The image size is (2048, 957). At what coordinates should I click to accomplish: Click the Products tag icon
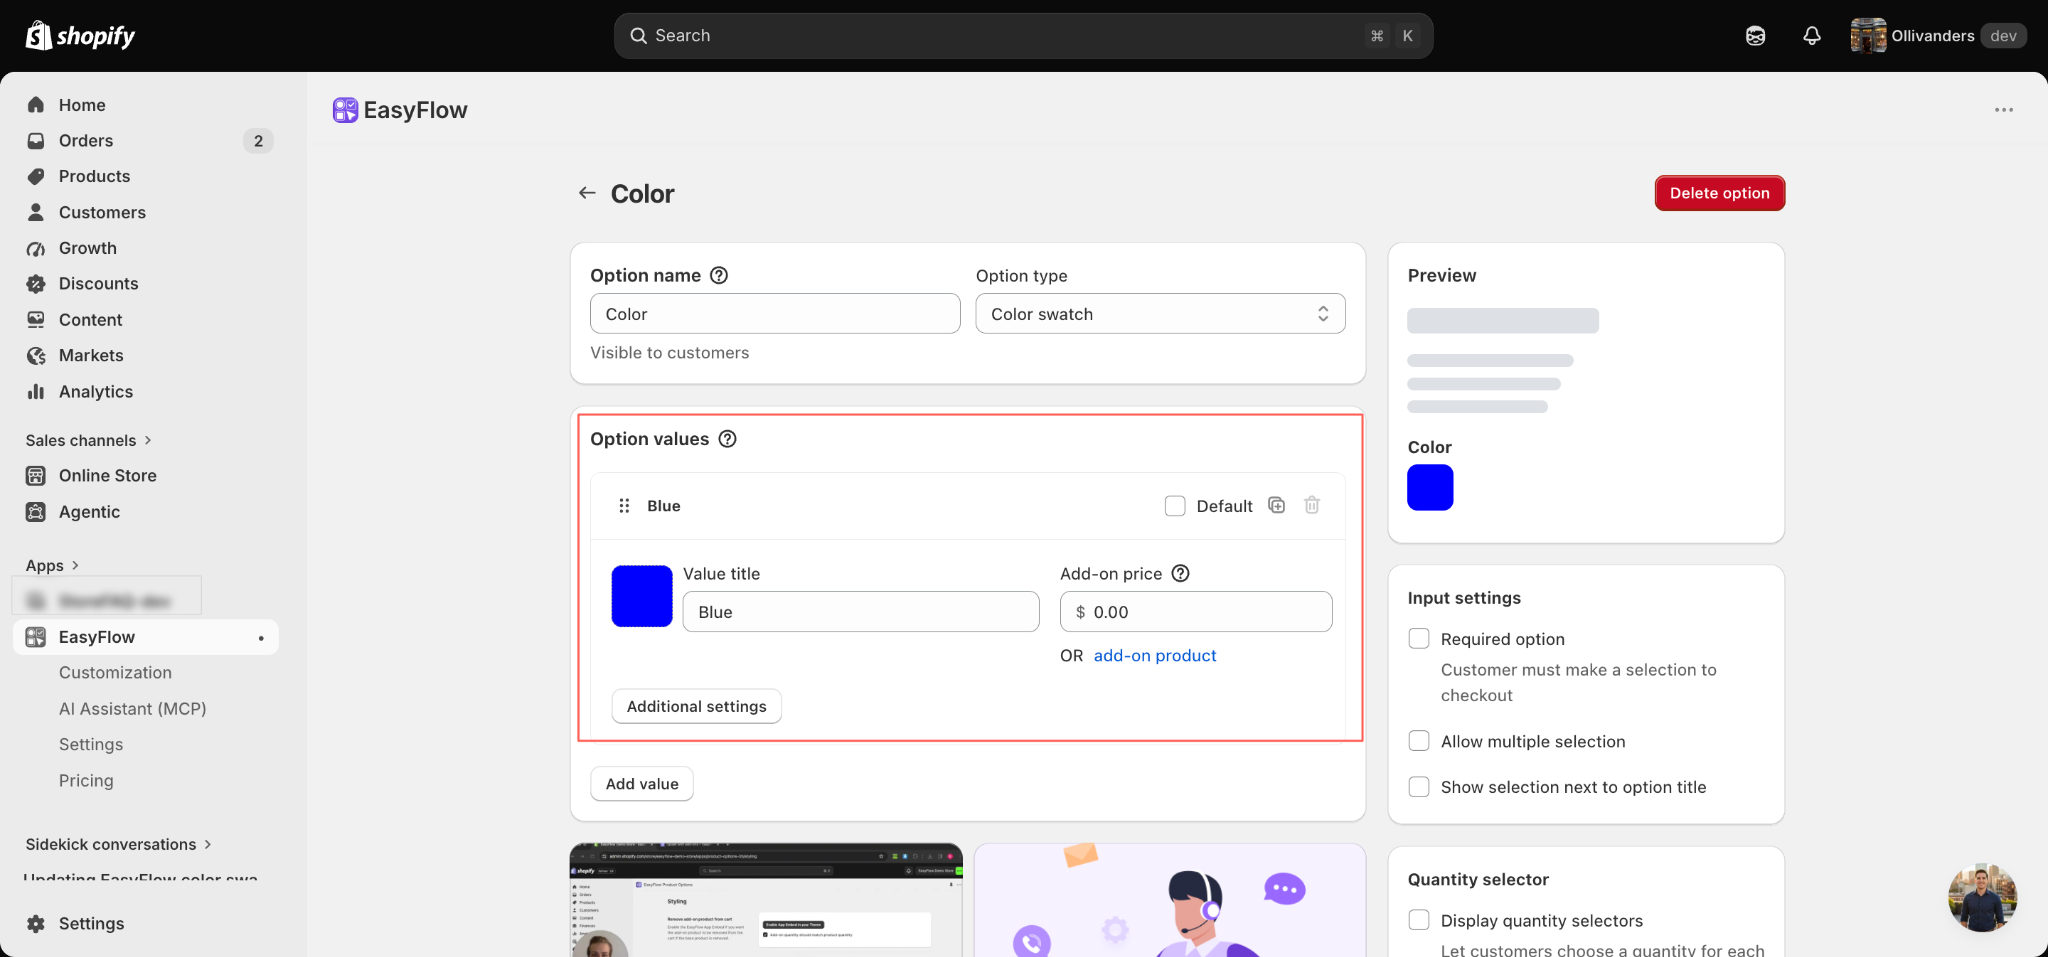[36, 176]
